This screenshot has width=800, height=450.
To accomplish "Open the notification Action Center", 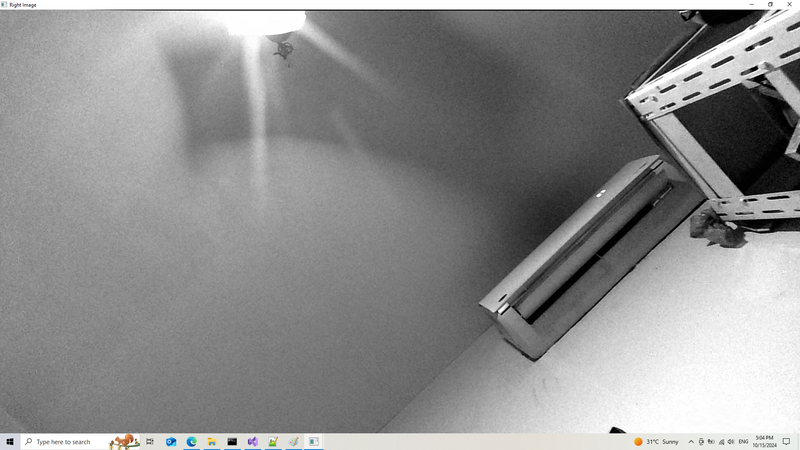I will (787, 441).
